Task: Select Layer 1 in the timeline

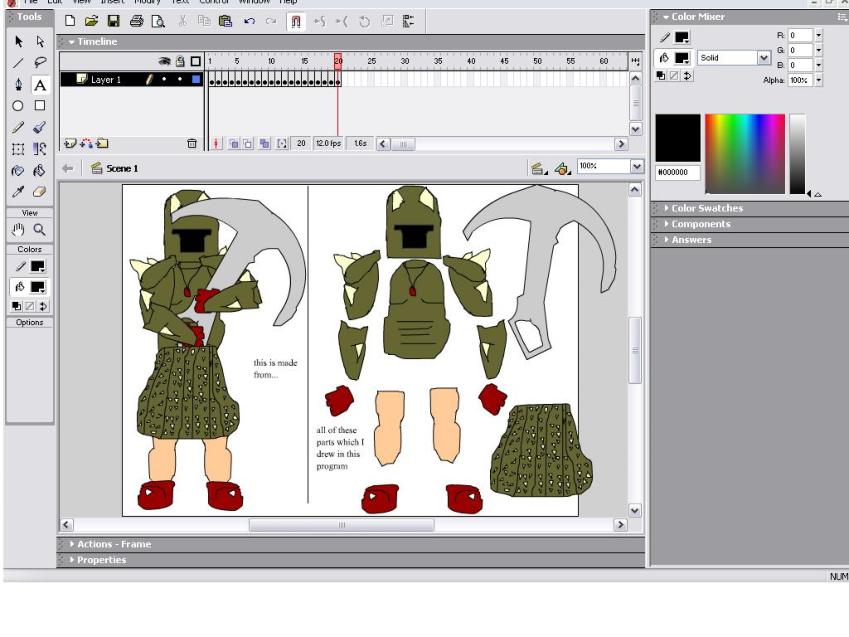Action: coord(105,79)
